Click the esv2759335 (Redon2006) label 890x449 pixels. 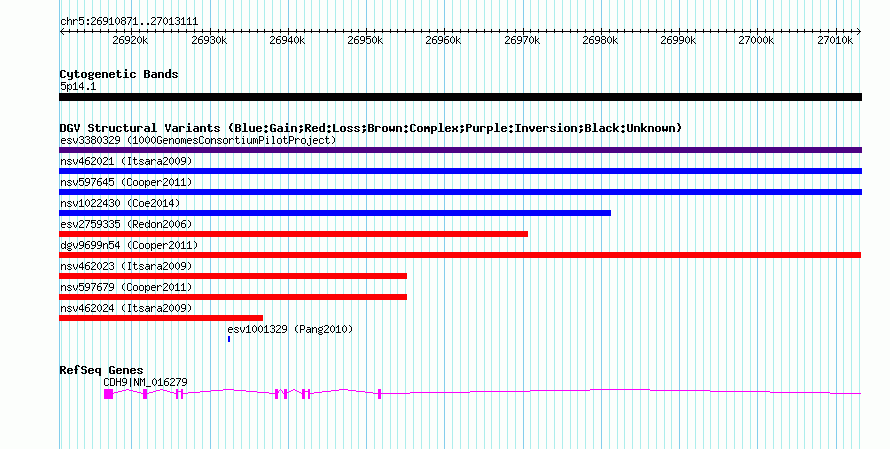(126, 224)
